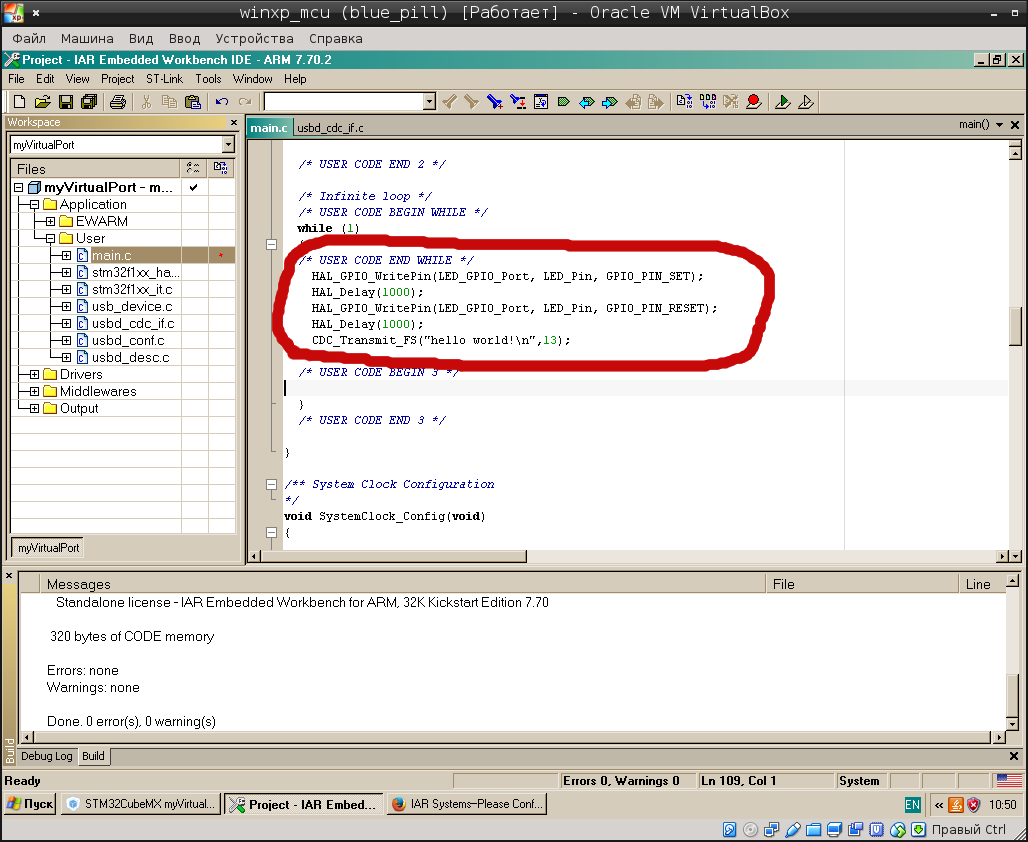Toggle a bookmark with the green flag icon
This screenshot has height=842, width=1028.
click(563, 102)
